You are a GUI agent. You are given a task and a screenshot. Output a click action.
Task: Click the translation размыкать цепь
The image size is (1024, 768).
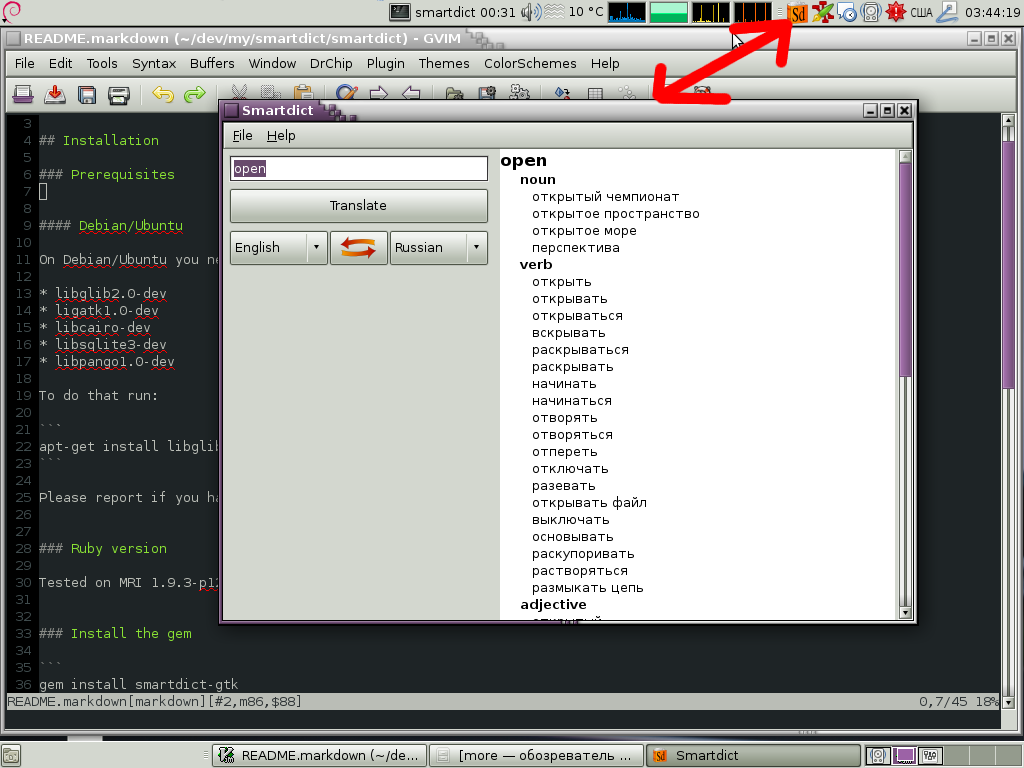[587, 588]
